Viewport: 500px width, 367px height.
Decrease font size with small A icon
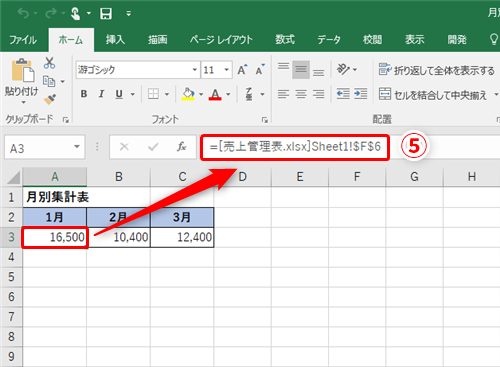coord(260,70)
